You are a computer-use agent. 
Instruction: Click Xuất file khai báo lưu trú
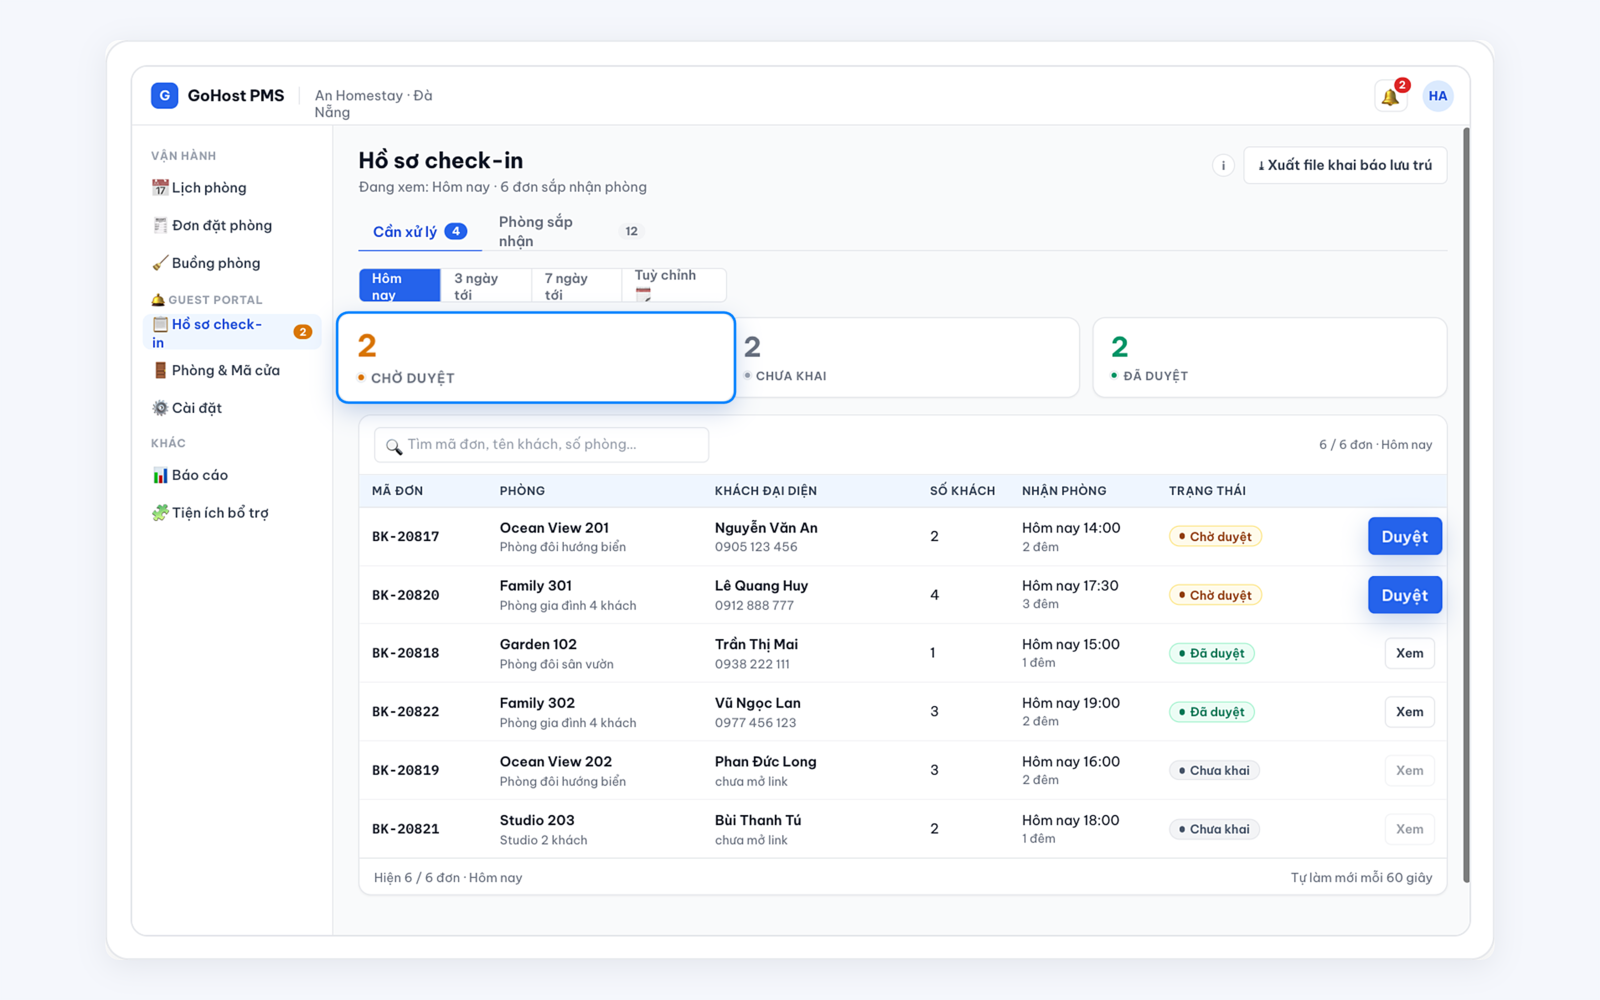click(1345, 165)
